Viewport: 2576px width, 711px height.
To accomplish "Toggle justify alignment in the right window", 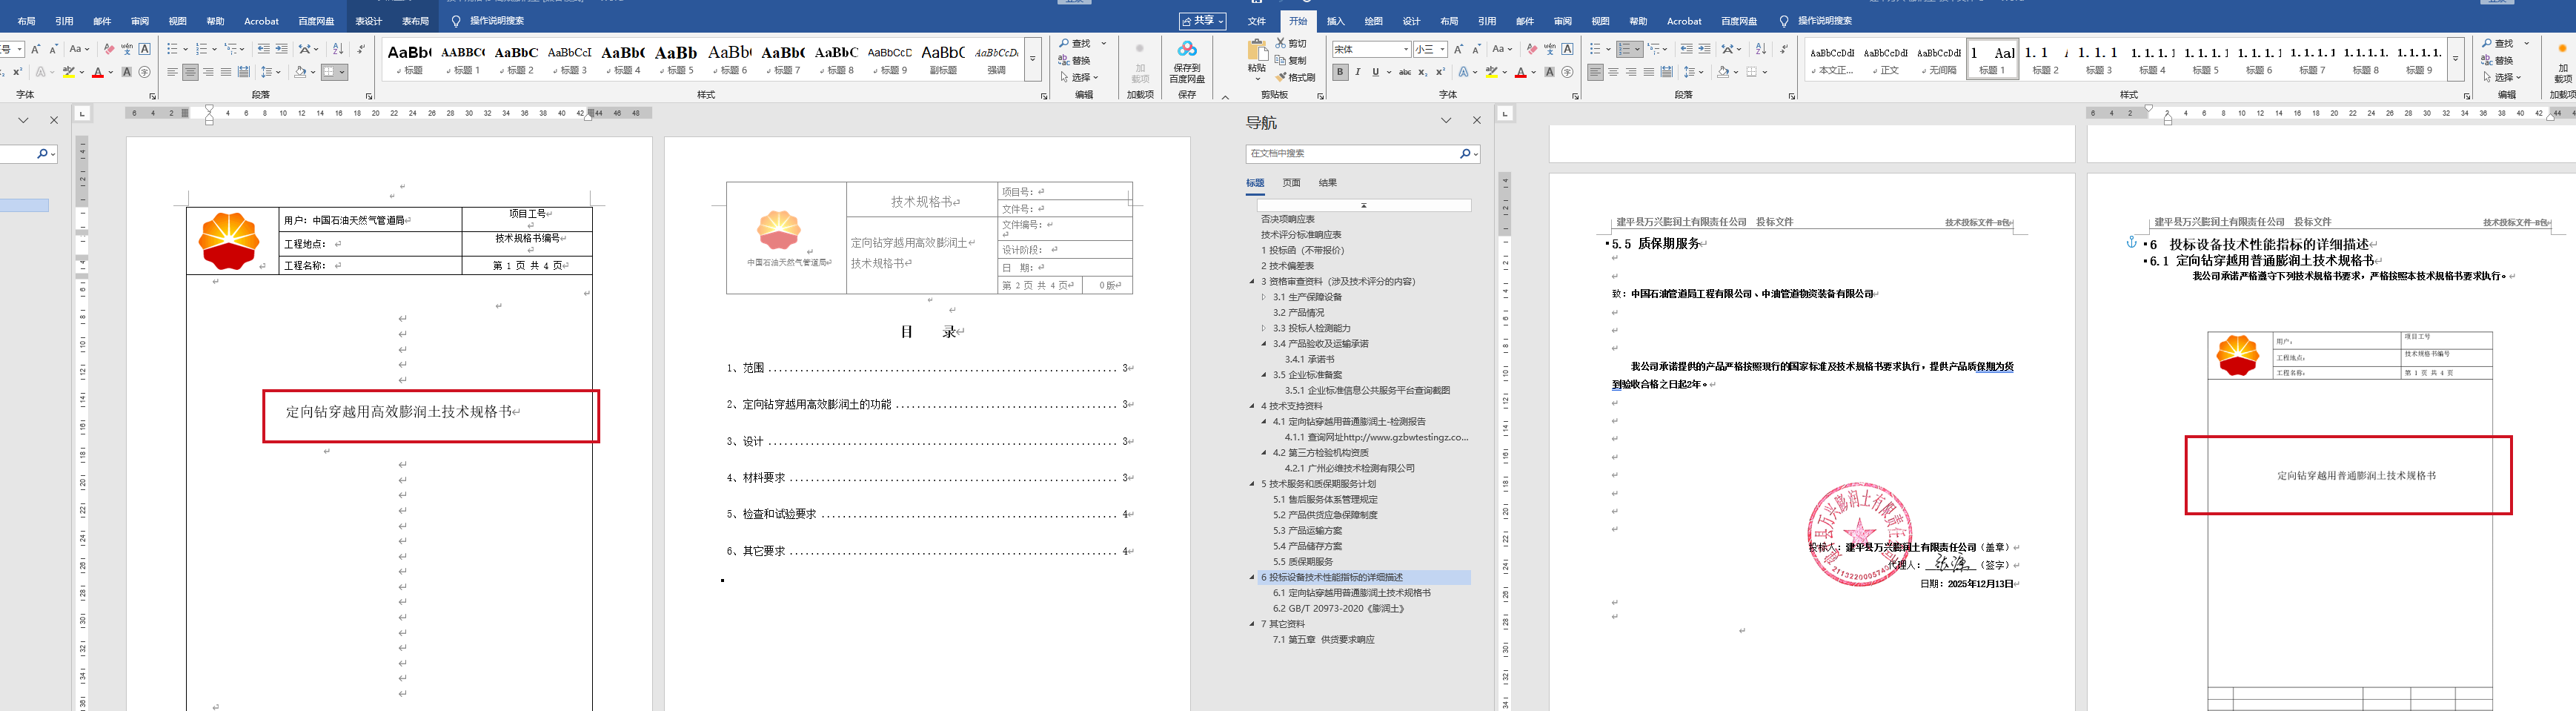I will point(1649,72).
